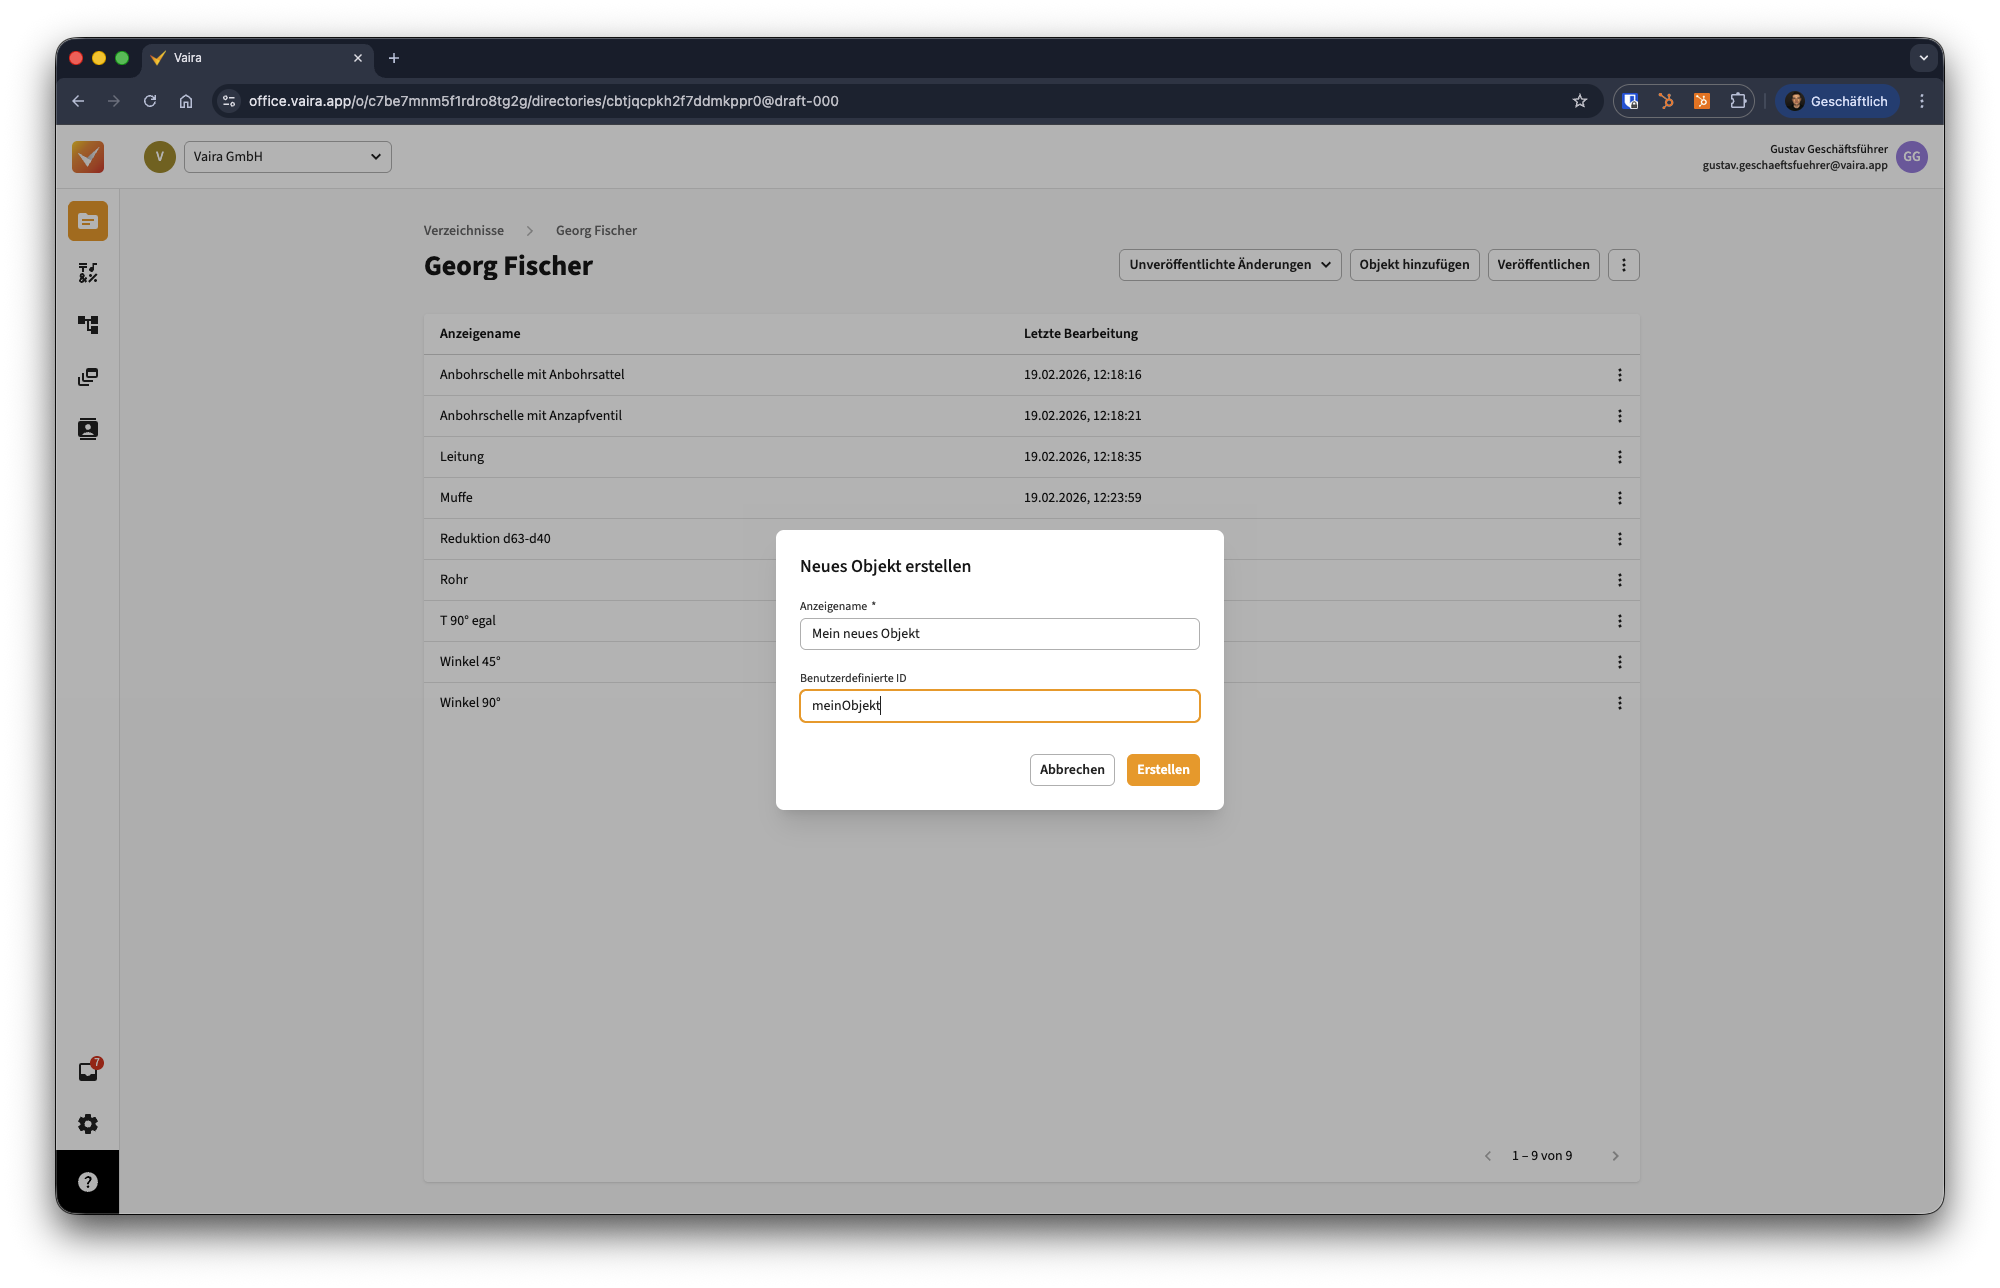Screen dimensions: 2000x1288
Task: Open the inbox with notification badge
Action: click(88, 1071)
